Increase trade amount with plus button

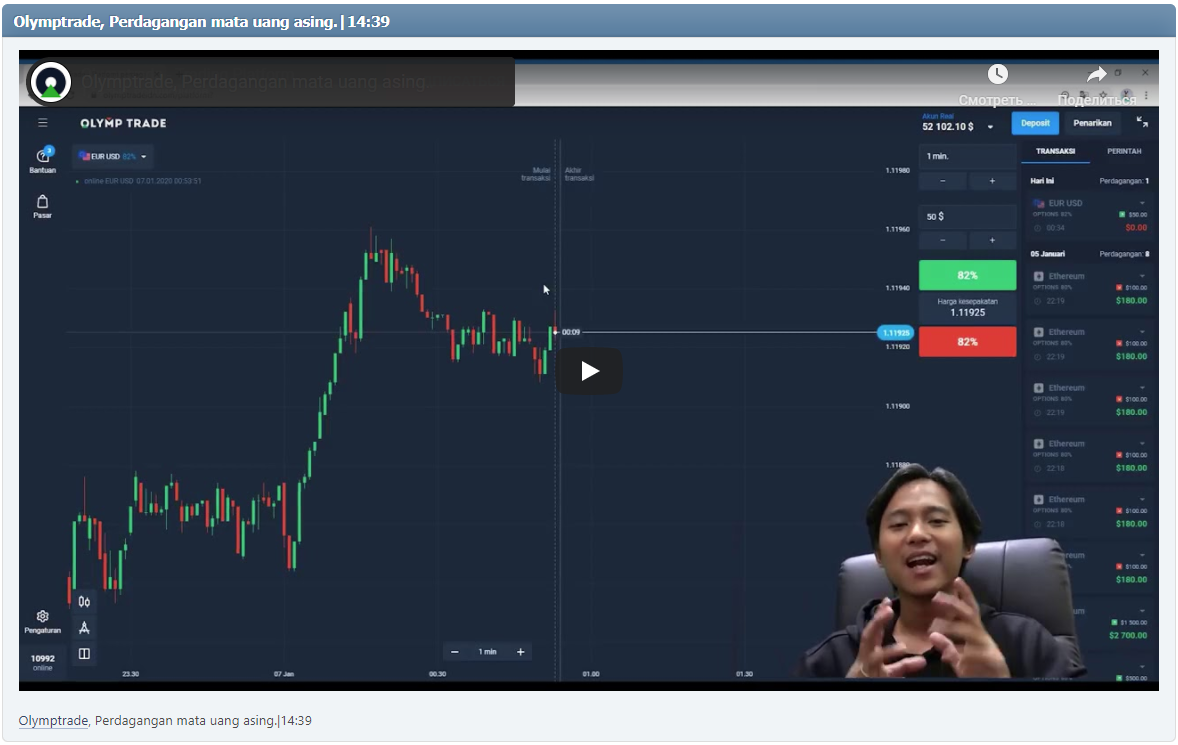coord(992,240)
